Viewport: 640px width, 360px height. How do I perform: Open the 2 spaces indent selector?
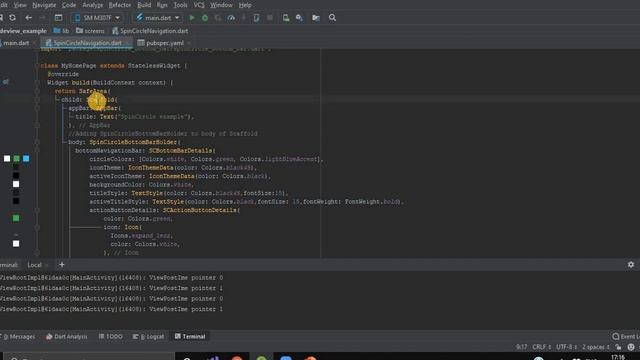click(596, 347)
